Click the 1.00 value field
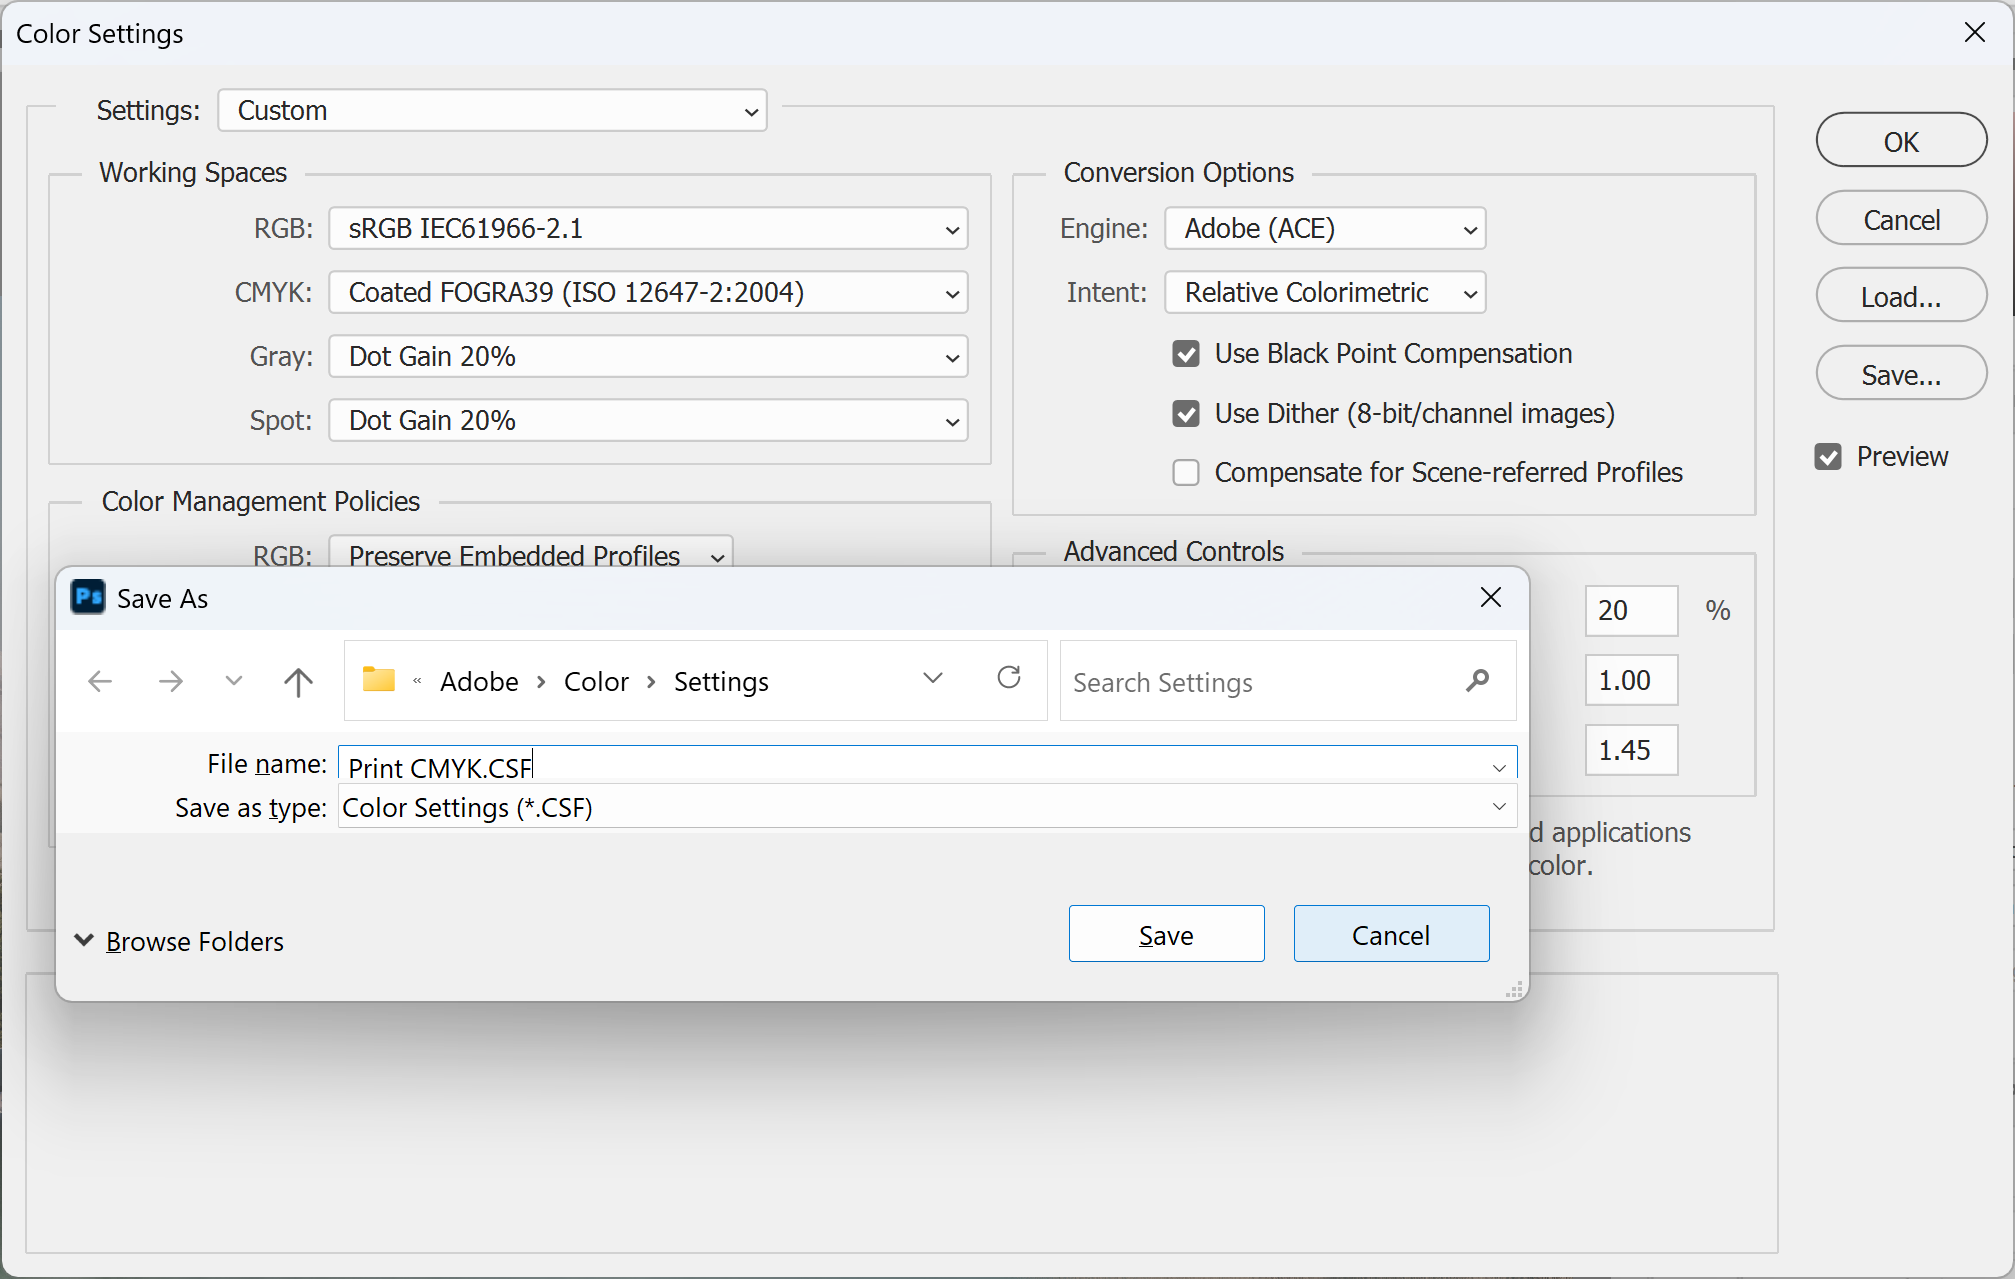The height and width of the screenshot is (1279, 2015). [x=1631, y=681]
